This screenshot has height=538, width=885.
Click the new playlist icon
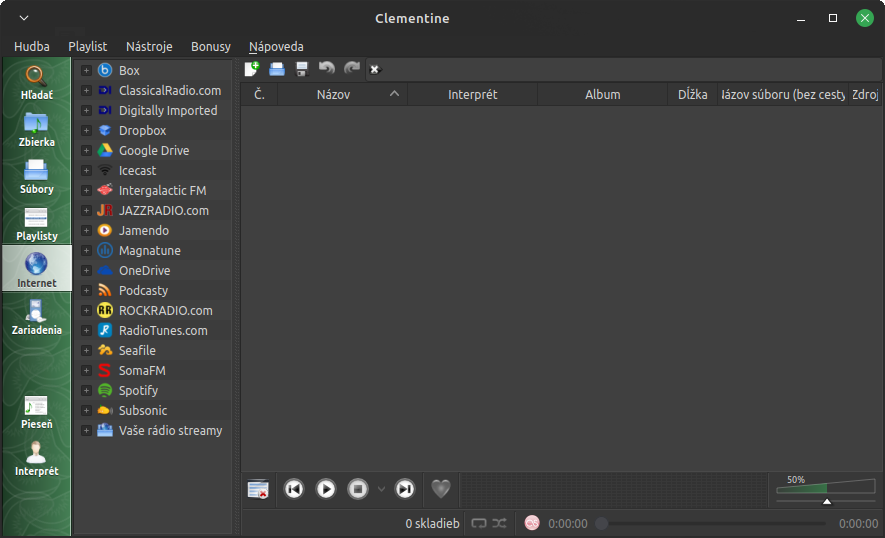coord(252,69)
